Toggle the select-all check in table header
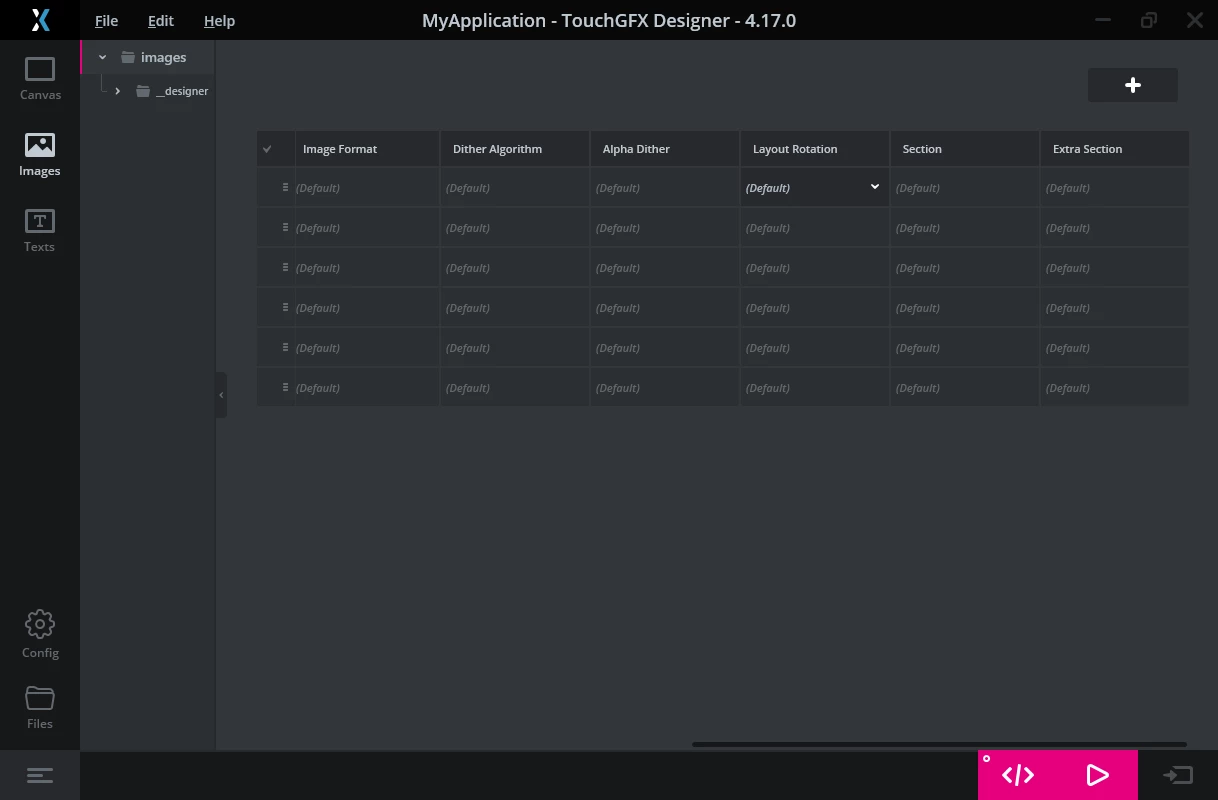Viewport: 1218px width, 800px height. point(267,149)
